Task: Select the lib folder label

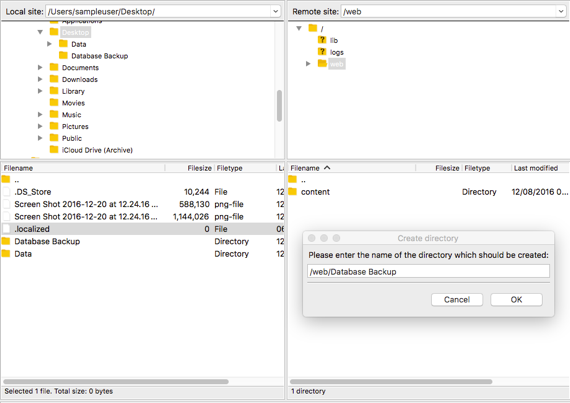Action: [x=334, y=40]
